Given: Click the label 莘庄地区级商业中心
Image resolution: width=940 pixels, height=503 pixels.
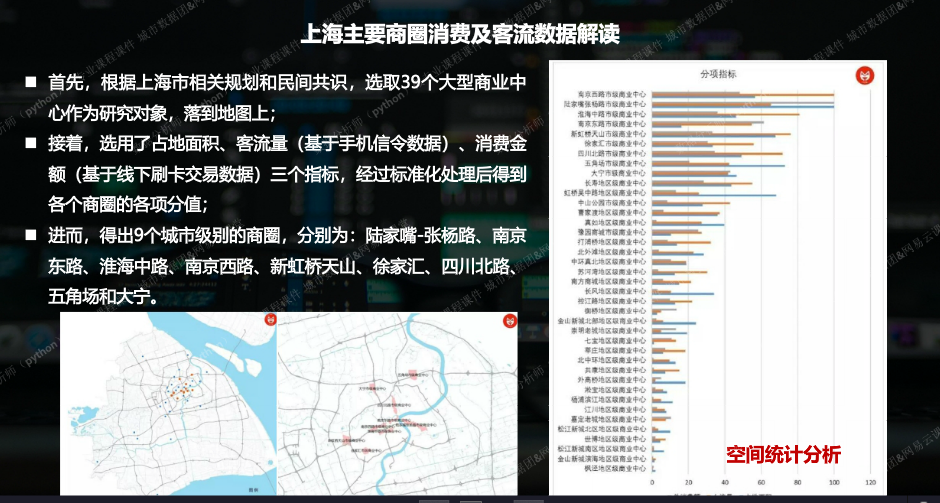Looking at the screenshot, I should (615, 350).
